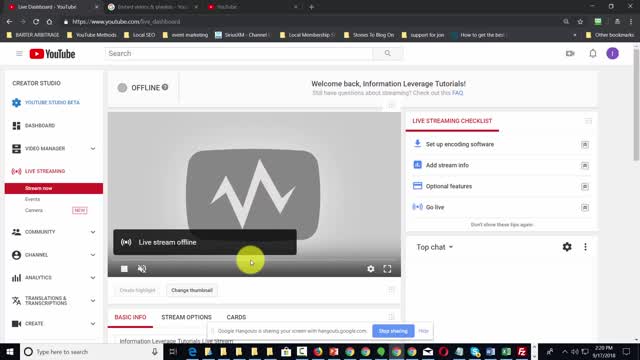
Task: Click the player progress bar
Action: coord(254,260)
